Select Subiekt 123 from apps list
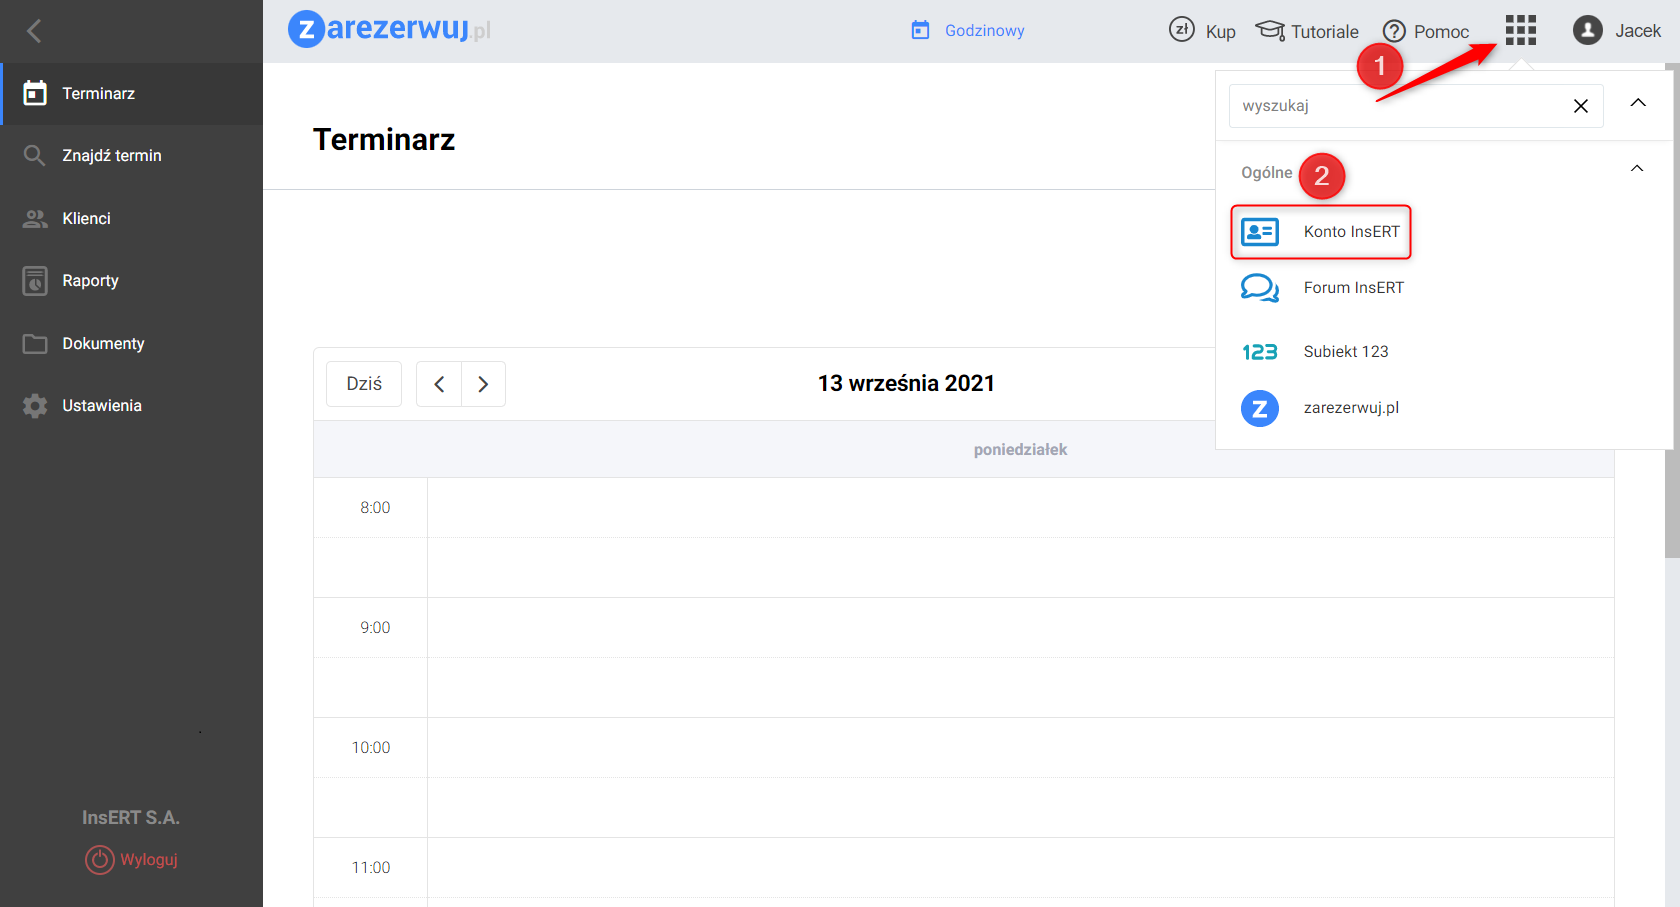The height and width of the screenshot is (907, 1680). 1346,352
